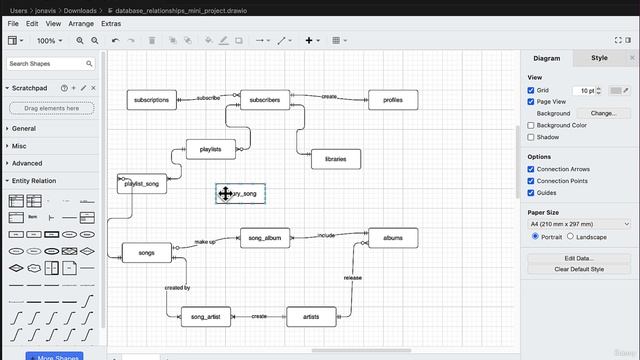Undo the last action
The width and height of the screenshot is (640, 360).
[116, 40]
